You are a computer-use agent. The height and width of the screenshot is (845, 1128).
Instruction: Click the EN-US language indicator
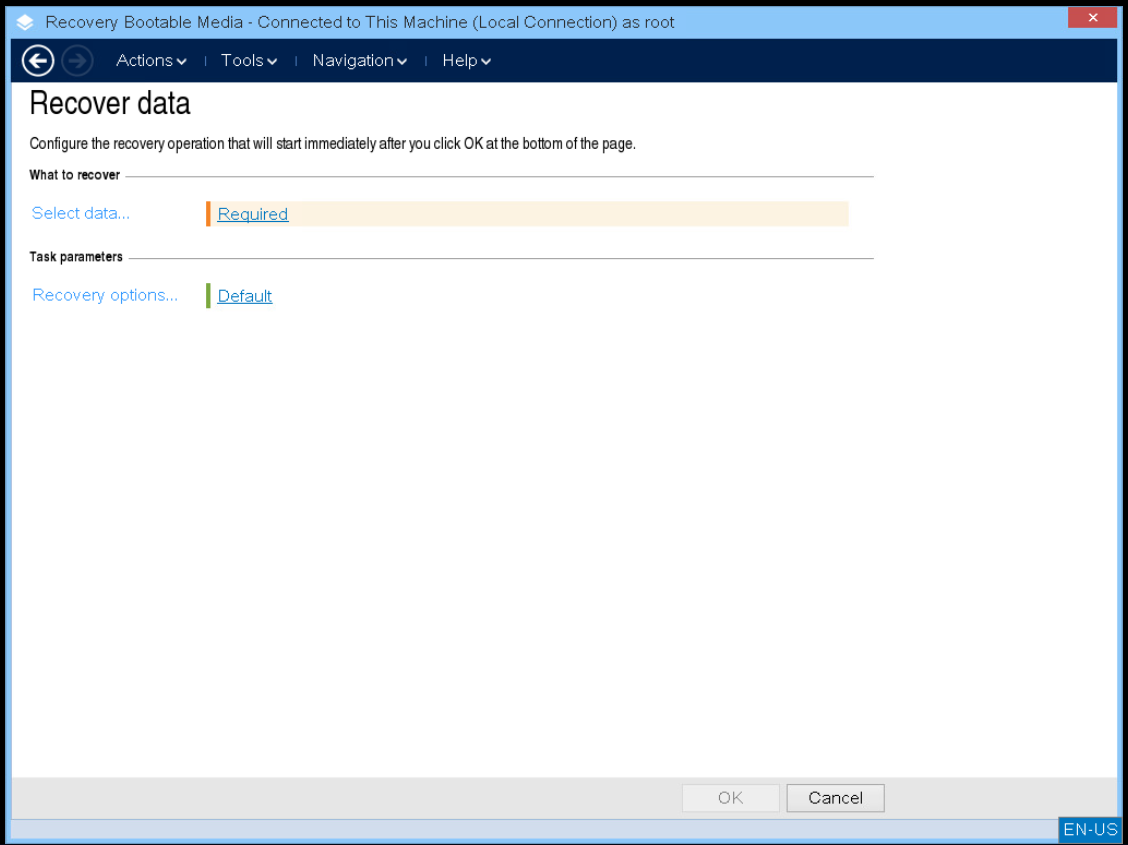[1089, 829]
